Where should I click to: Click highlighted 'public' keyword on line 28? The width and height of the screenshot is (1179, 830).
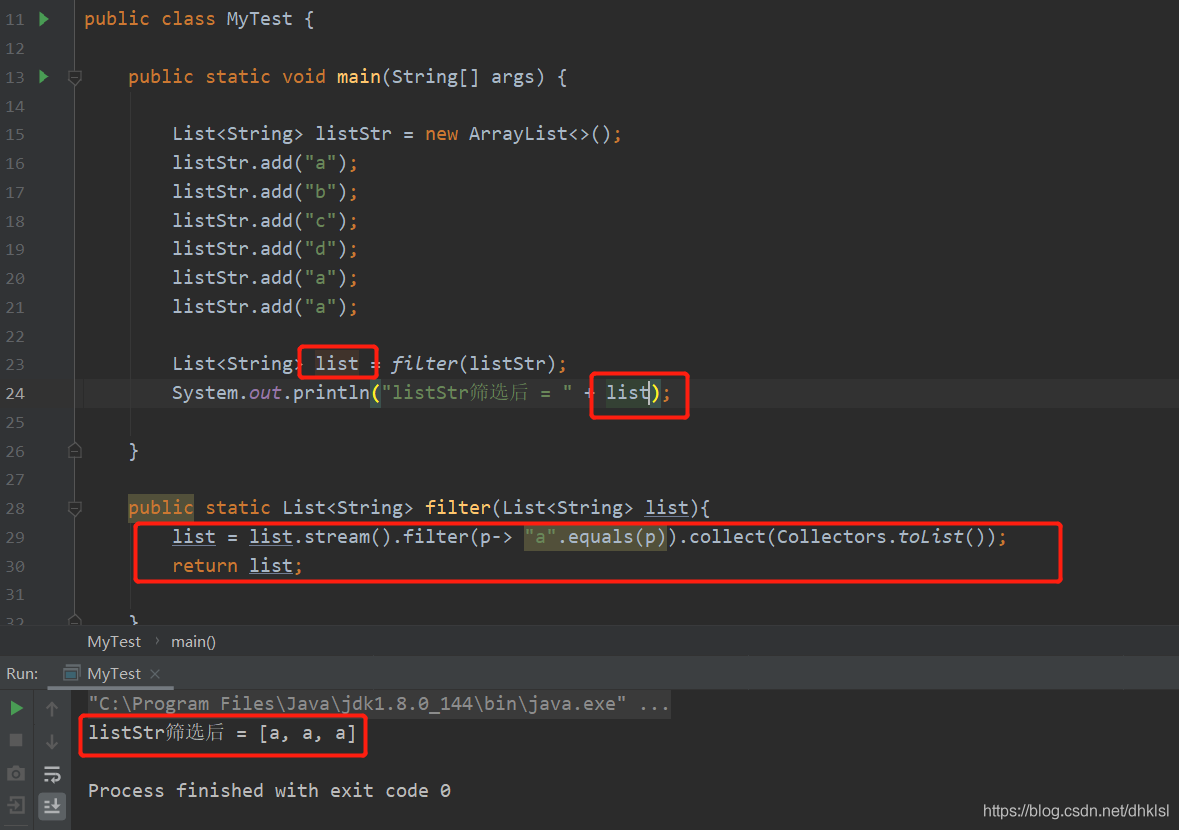(x=161, y=508)
